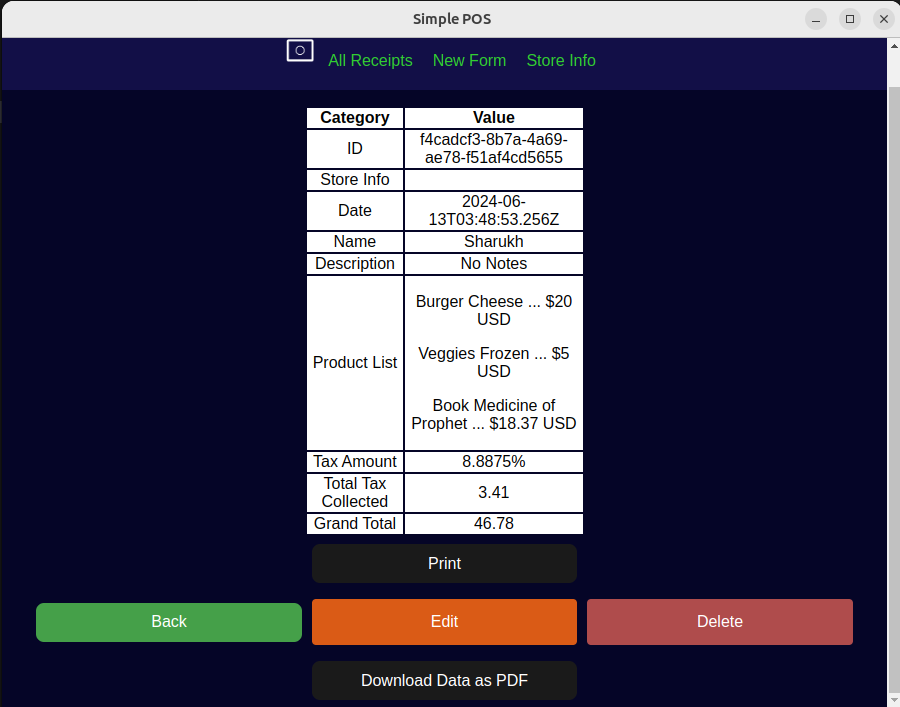Image resolution: width=900 pixels, height=707 pixels.
Task: Select the Name cell showing Sharukh
Action: pos(493,241)
